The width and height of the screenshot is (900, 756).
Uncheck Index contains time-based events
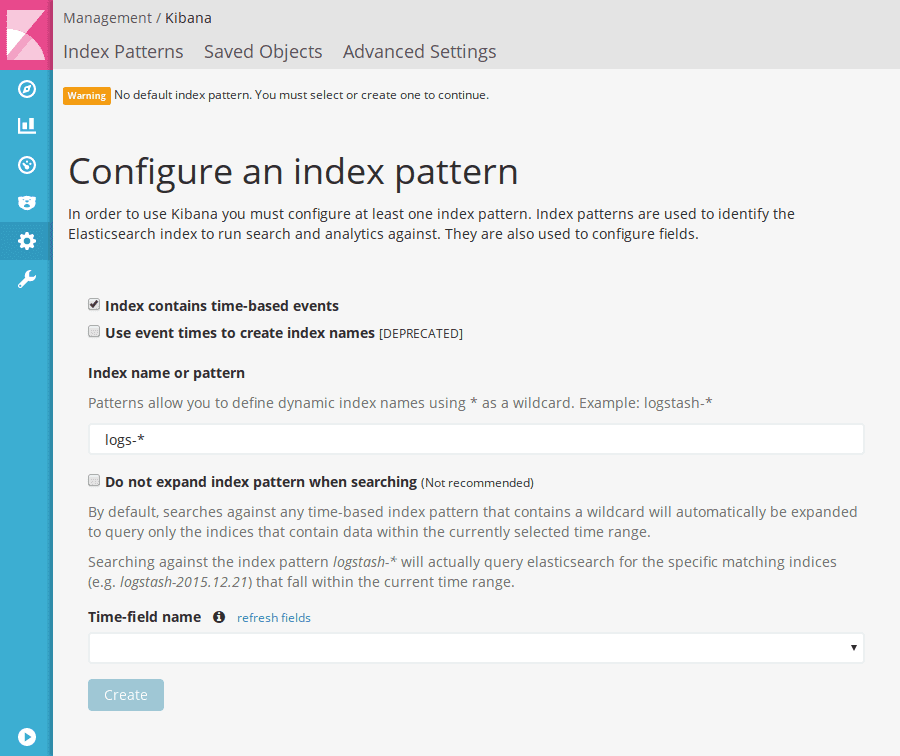coord(94,304)
